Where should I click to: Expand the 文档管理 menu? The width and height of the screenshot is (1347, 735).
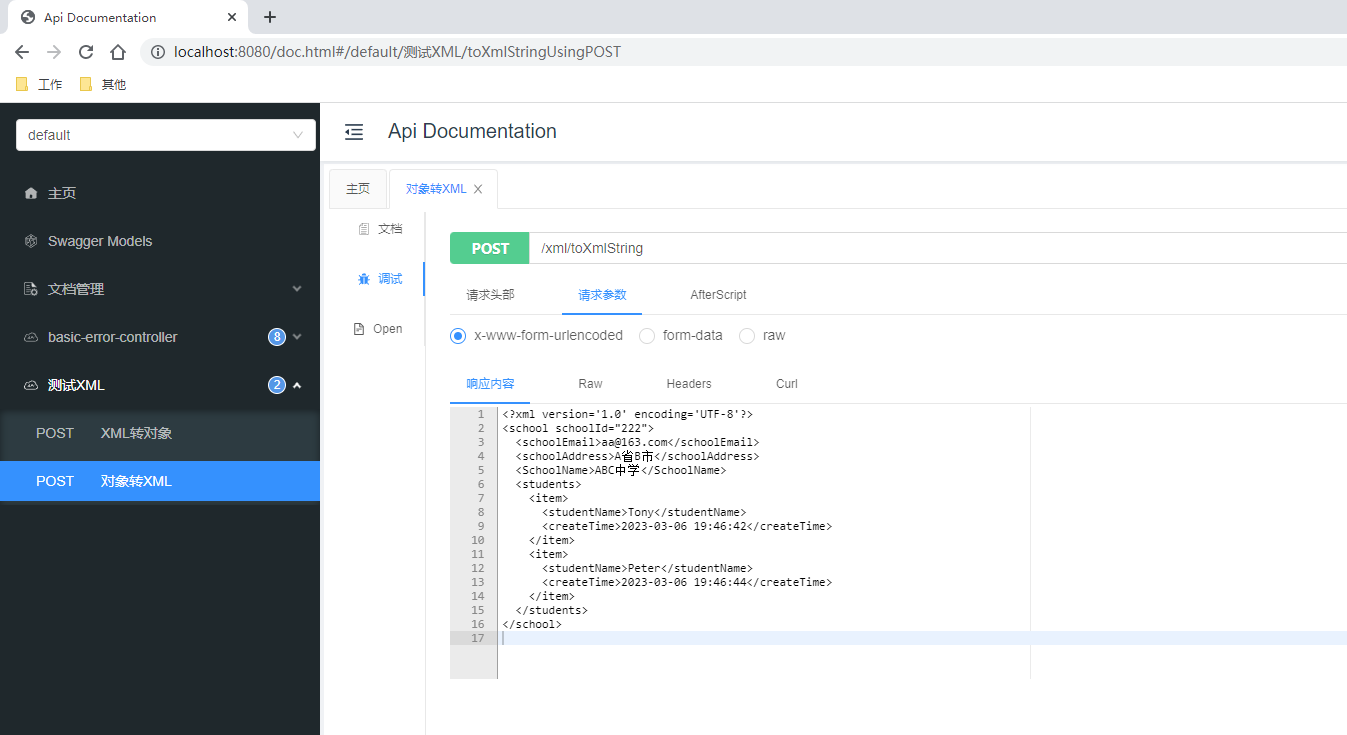coord(160,289)
